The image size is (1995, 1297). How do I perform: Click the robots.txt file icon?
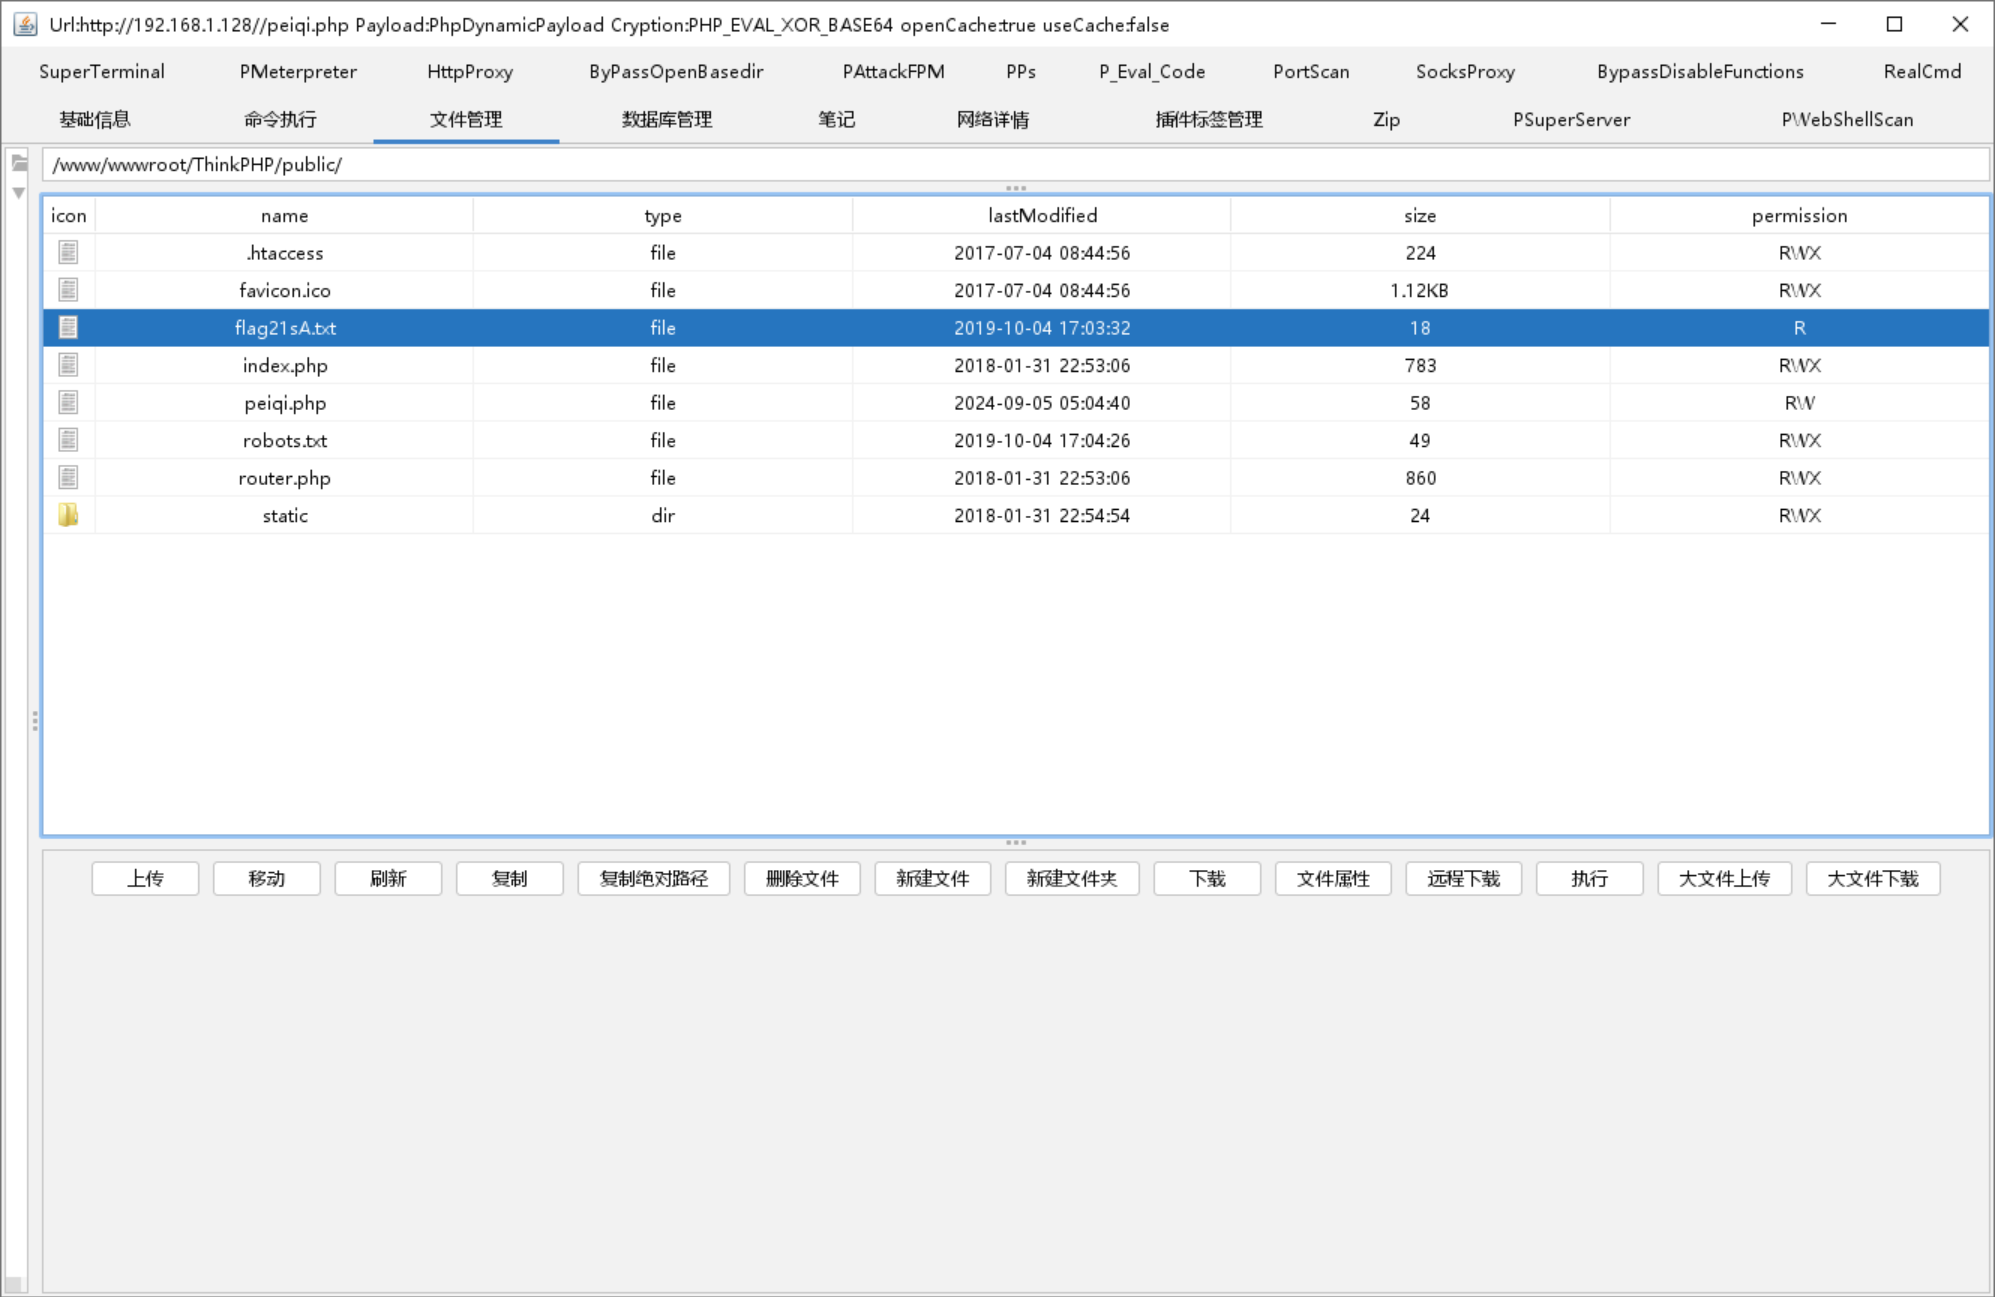(x=68, y=440)
